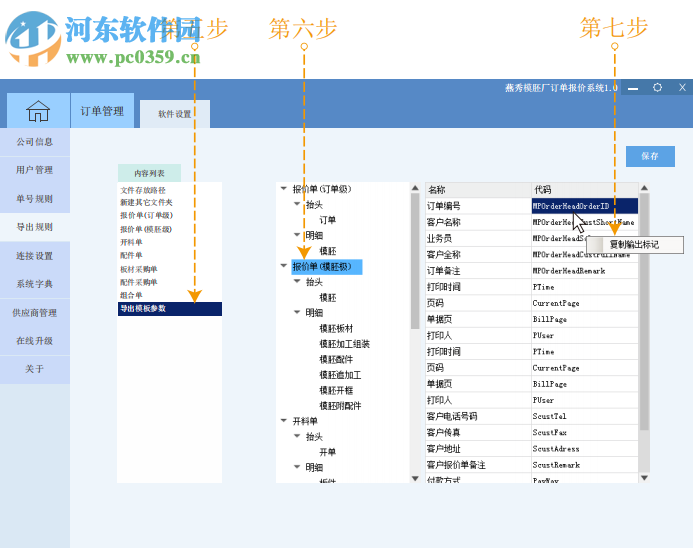Open the home page icon tab
The image size is (693, 548).
click(x=38, y=110)
